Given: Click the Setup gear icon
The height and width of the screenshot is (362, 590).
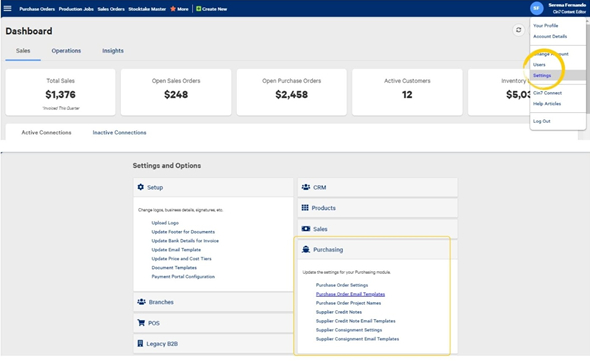Looking at the screenshot, I should [x=140, y=187].
